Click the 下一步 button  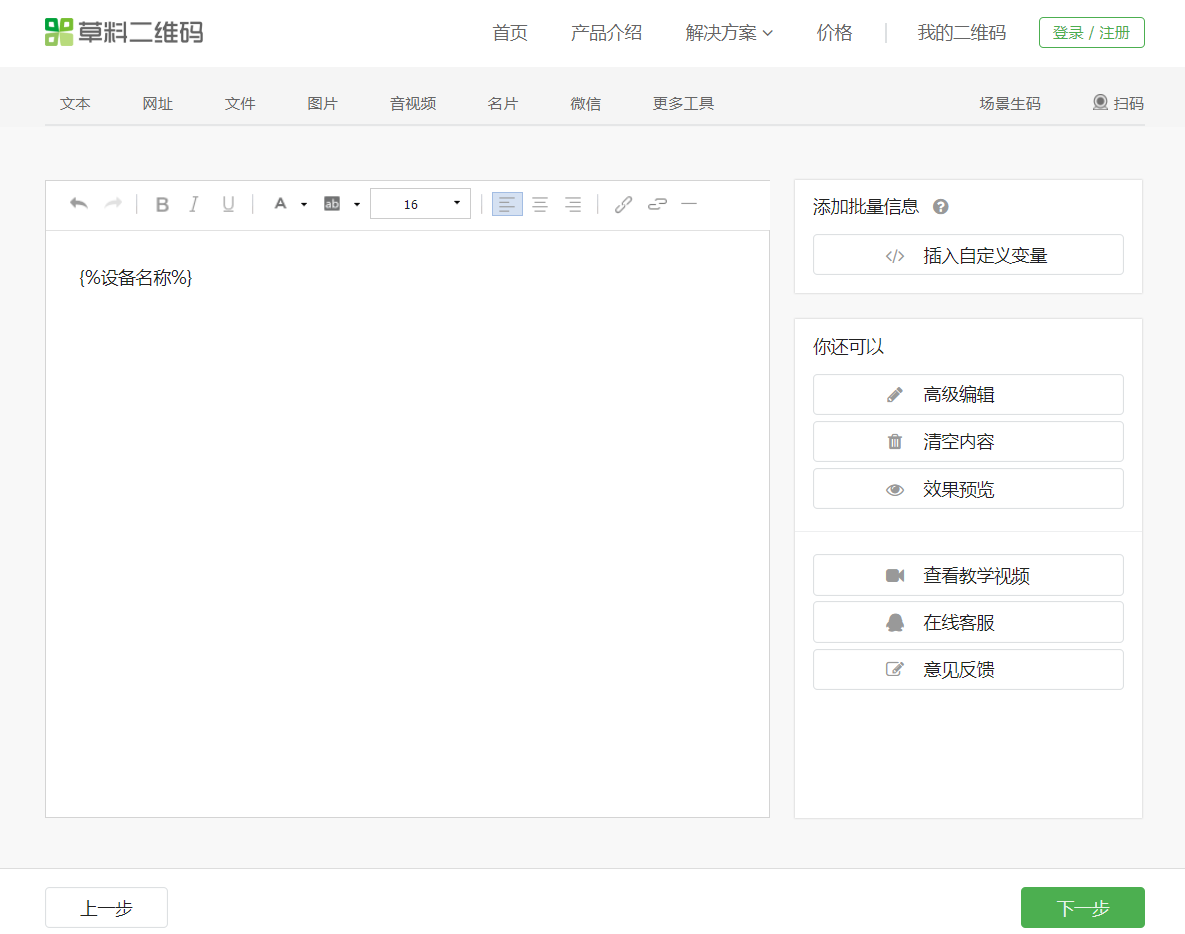click(1082, 908)
